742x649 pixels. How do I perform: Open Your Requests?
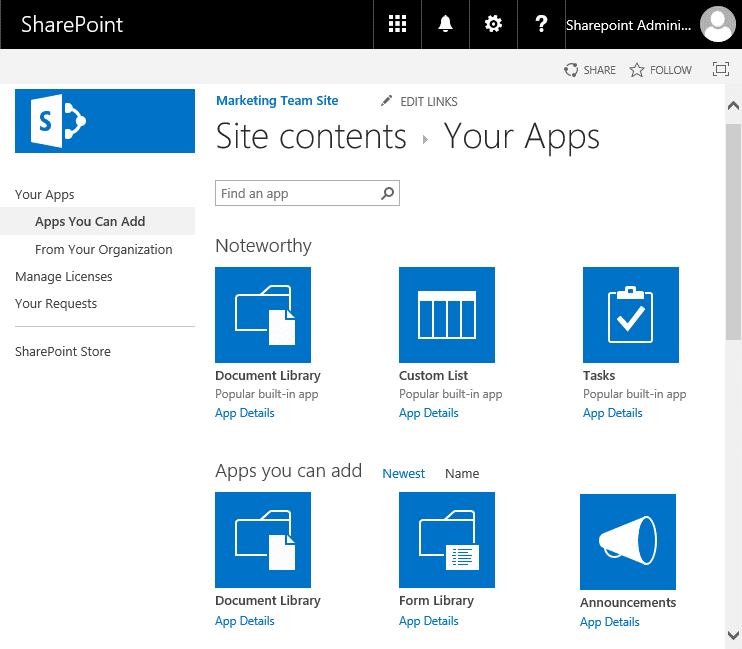click(x=56, y=303)
